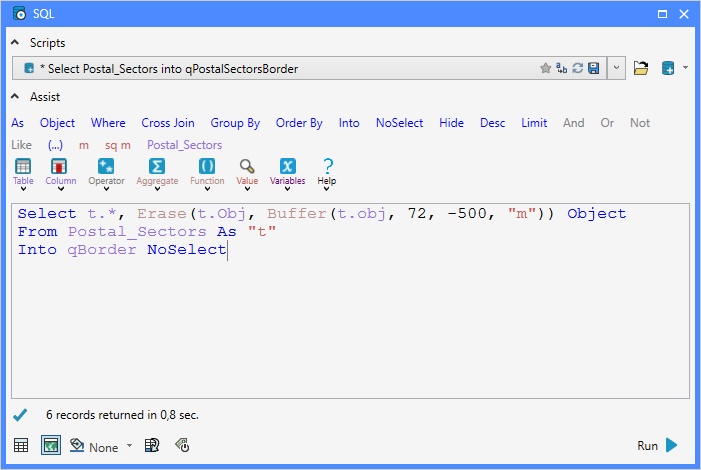Insert the Where keyword

point(108,123)
